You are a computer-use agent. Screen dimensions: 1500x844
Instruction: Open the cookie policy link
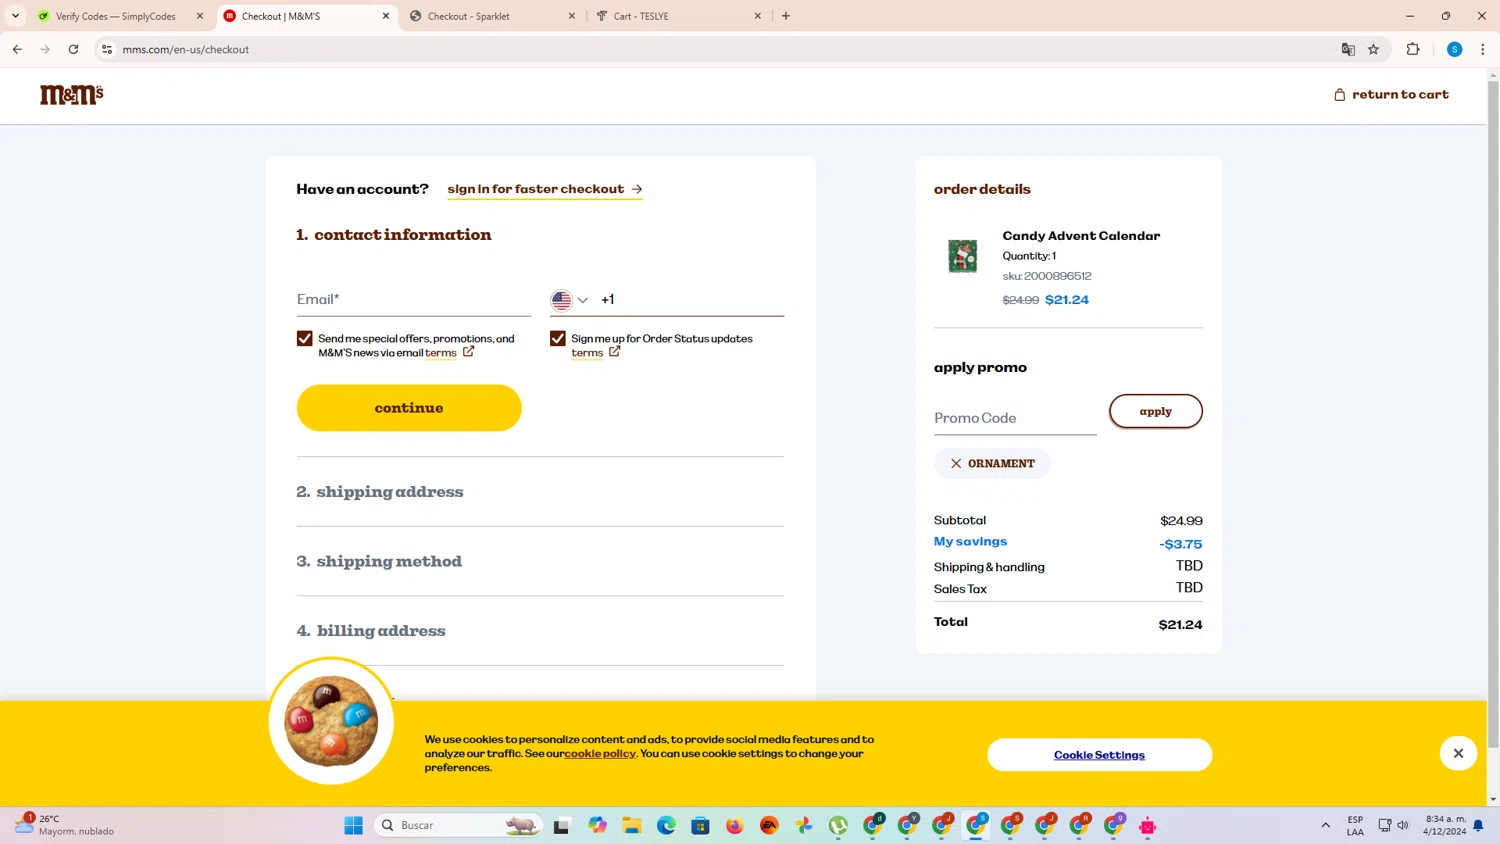(600, 753)
